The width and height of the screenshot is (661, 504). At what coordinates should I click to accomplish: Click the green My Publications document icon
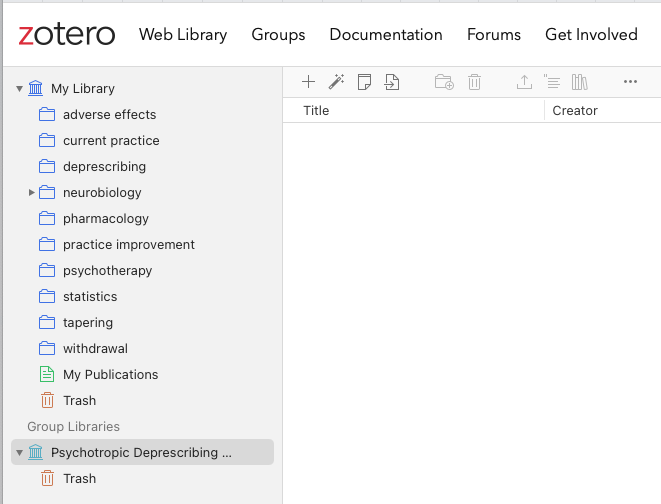pyautogui.click(x=47, y=375)
